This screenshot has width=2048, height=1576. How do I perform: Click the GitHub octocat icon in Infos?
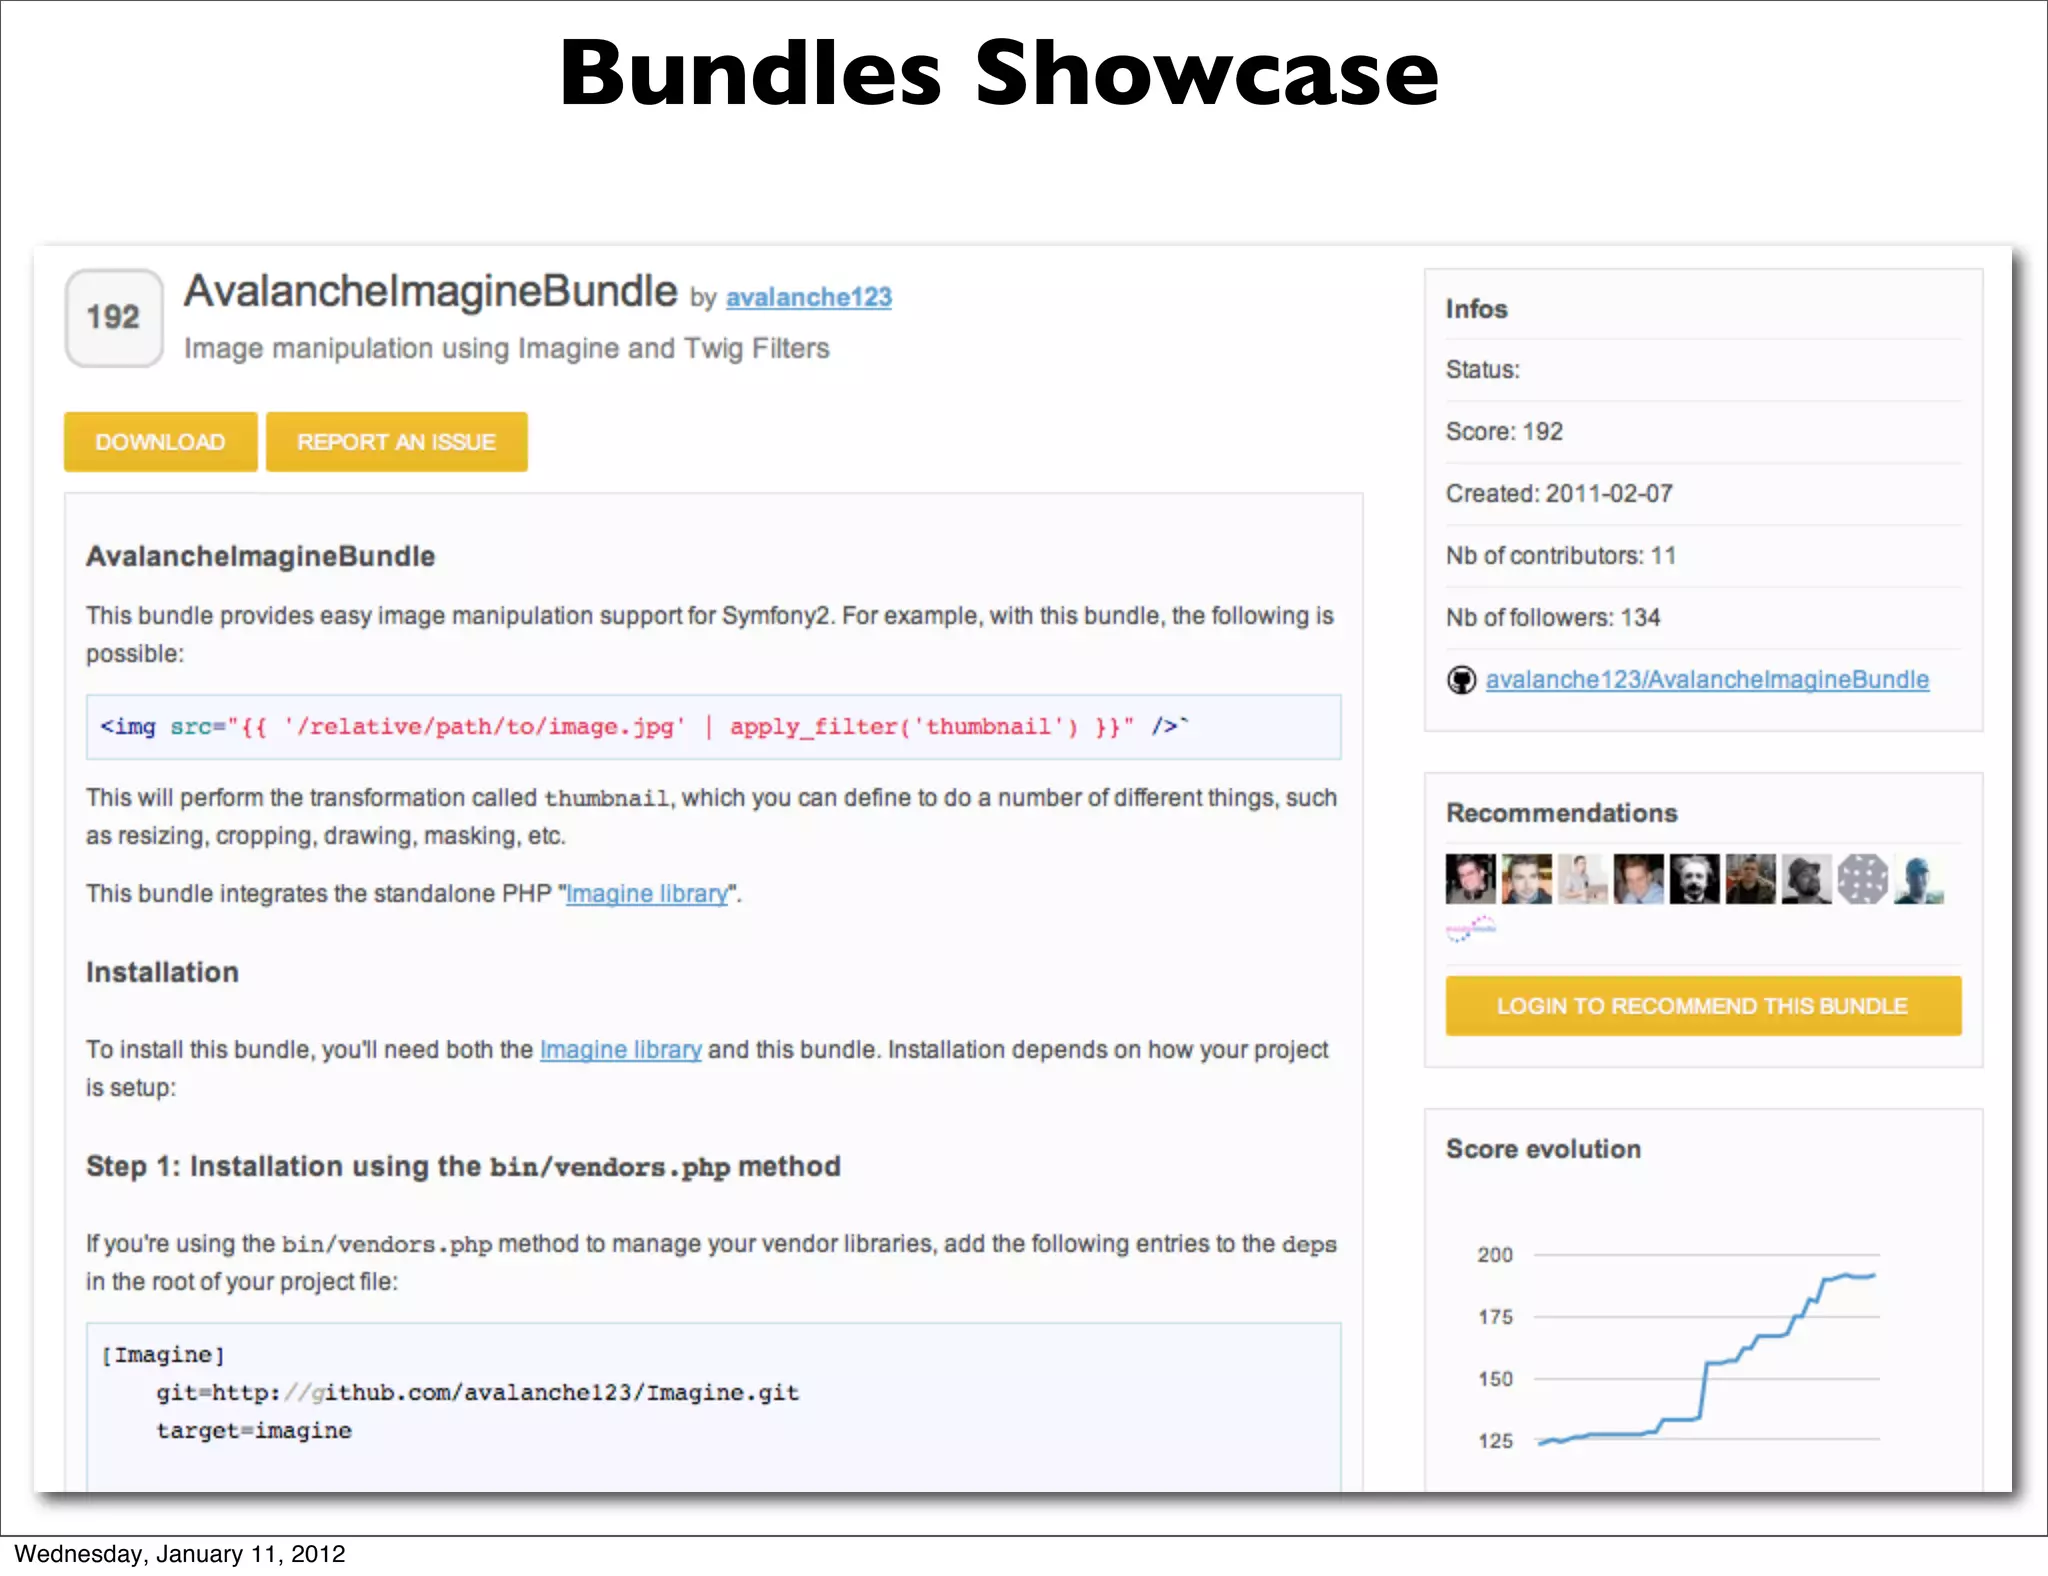tap(1461, 680)
